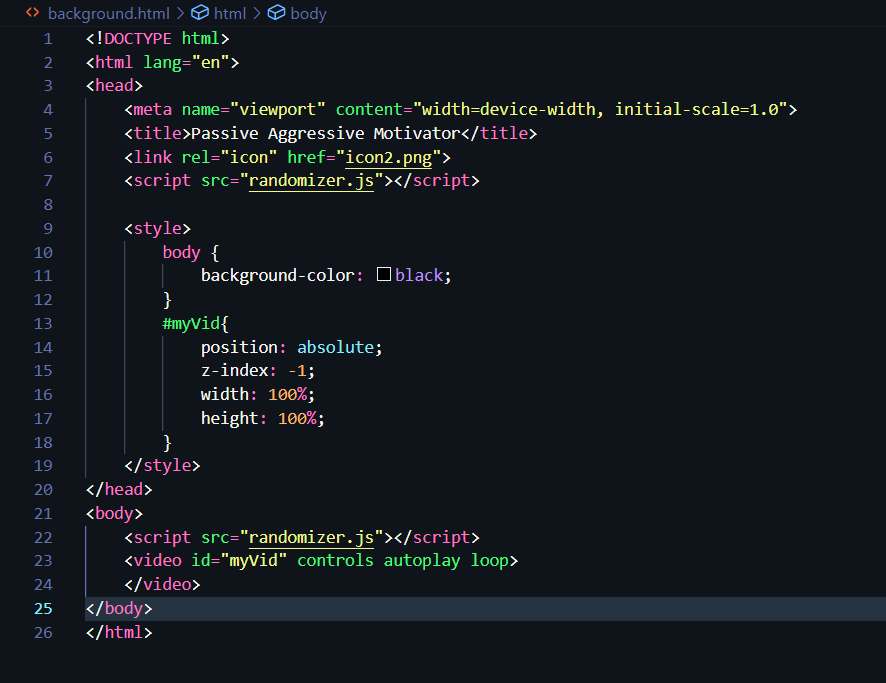Click the autoplay attribute
886x683 pixels.
(422, 560)
